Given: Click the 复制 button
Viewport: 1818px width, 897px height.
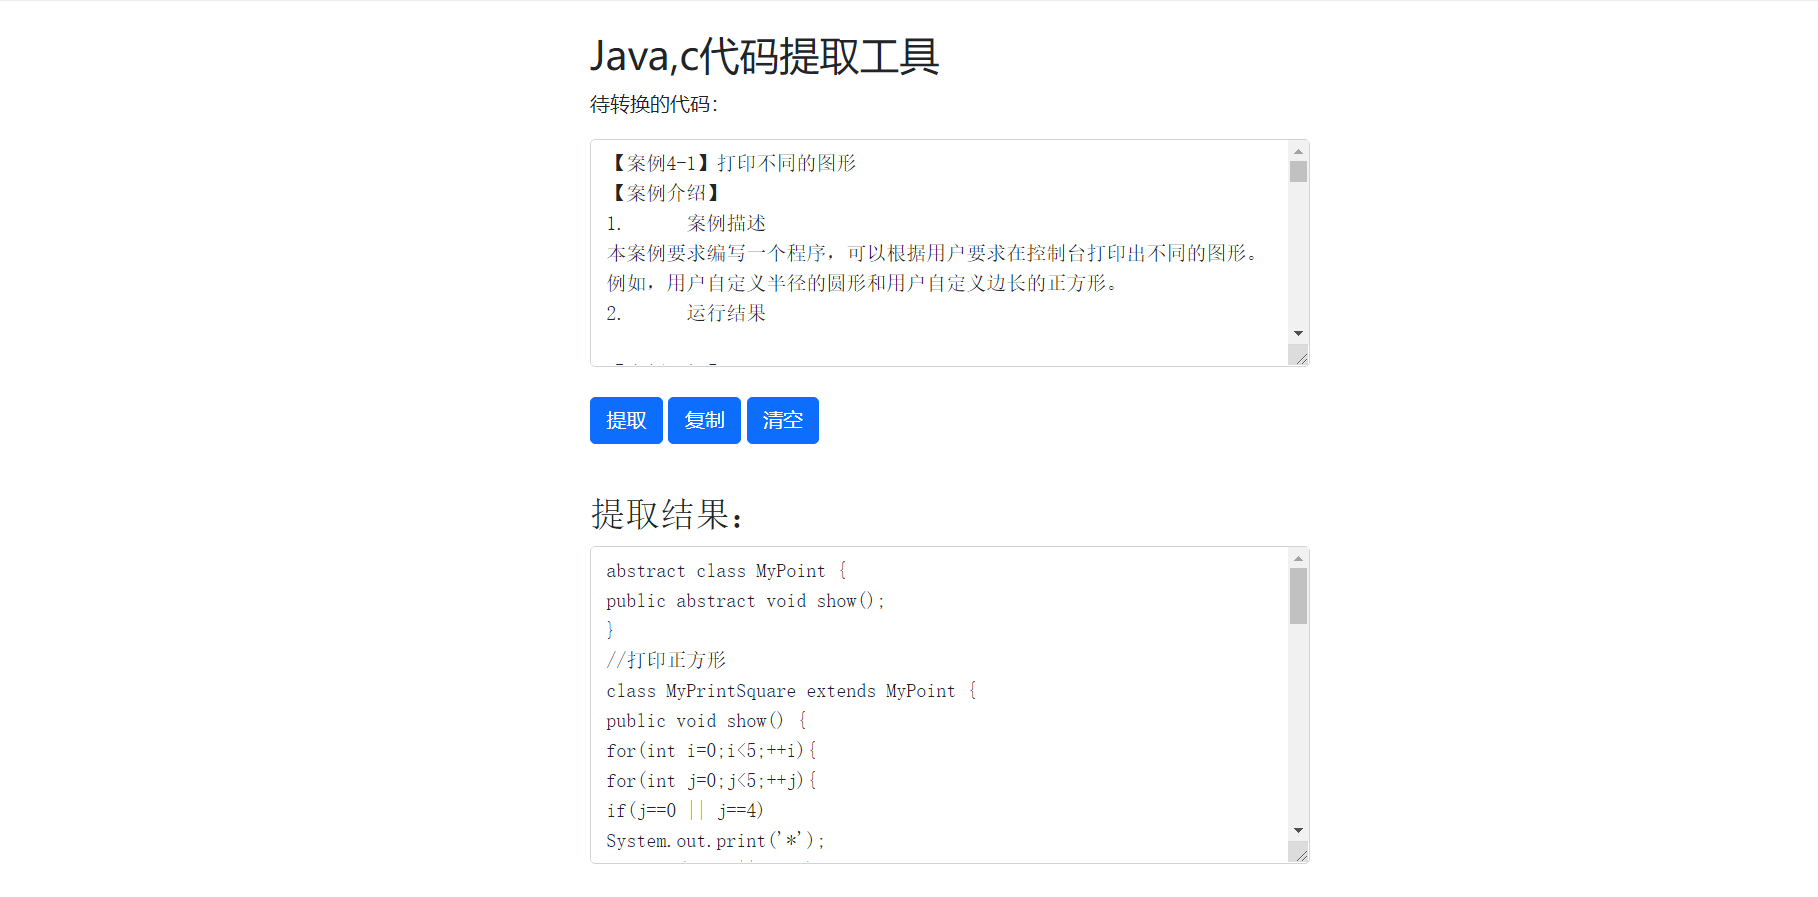Looking at the screenshot, I should point(704,420).
